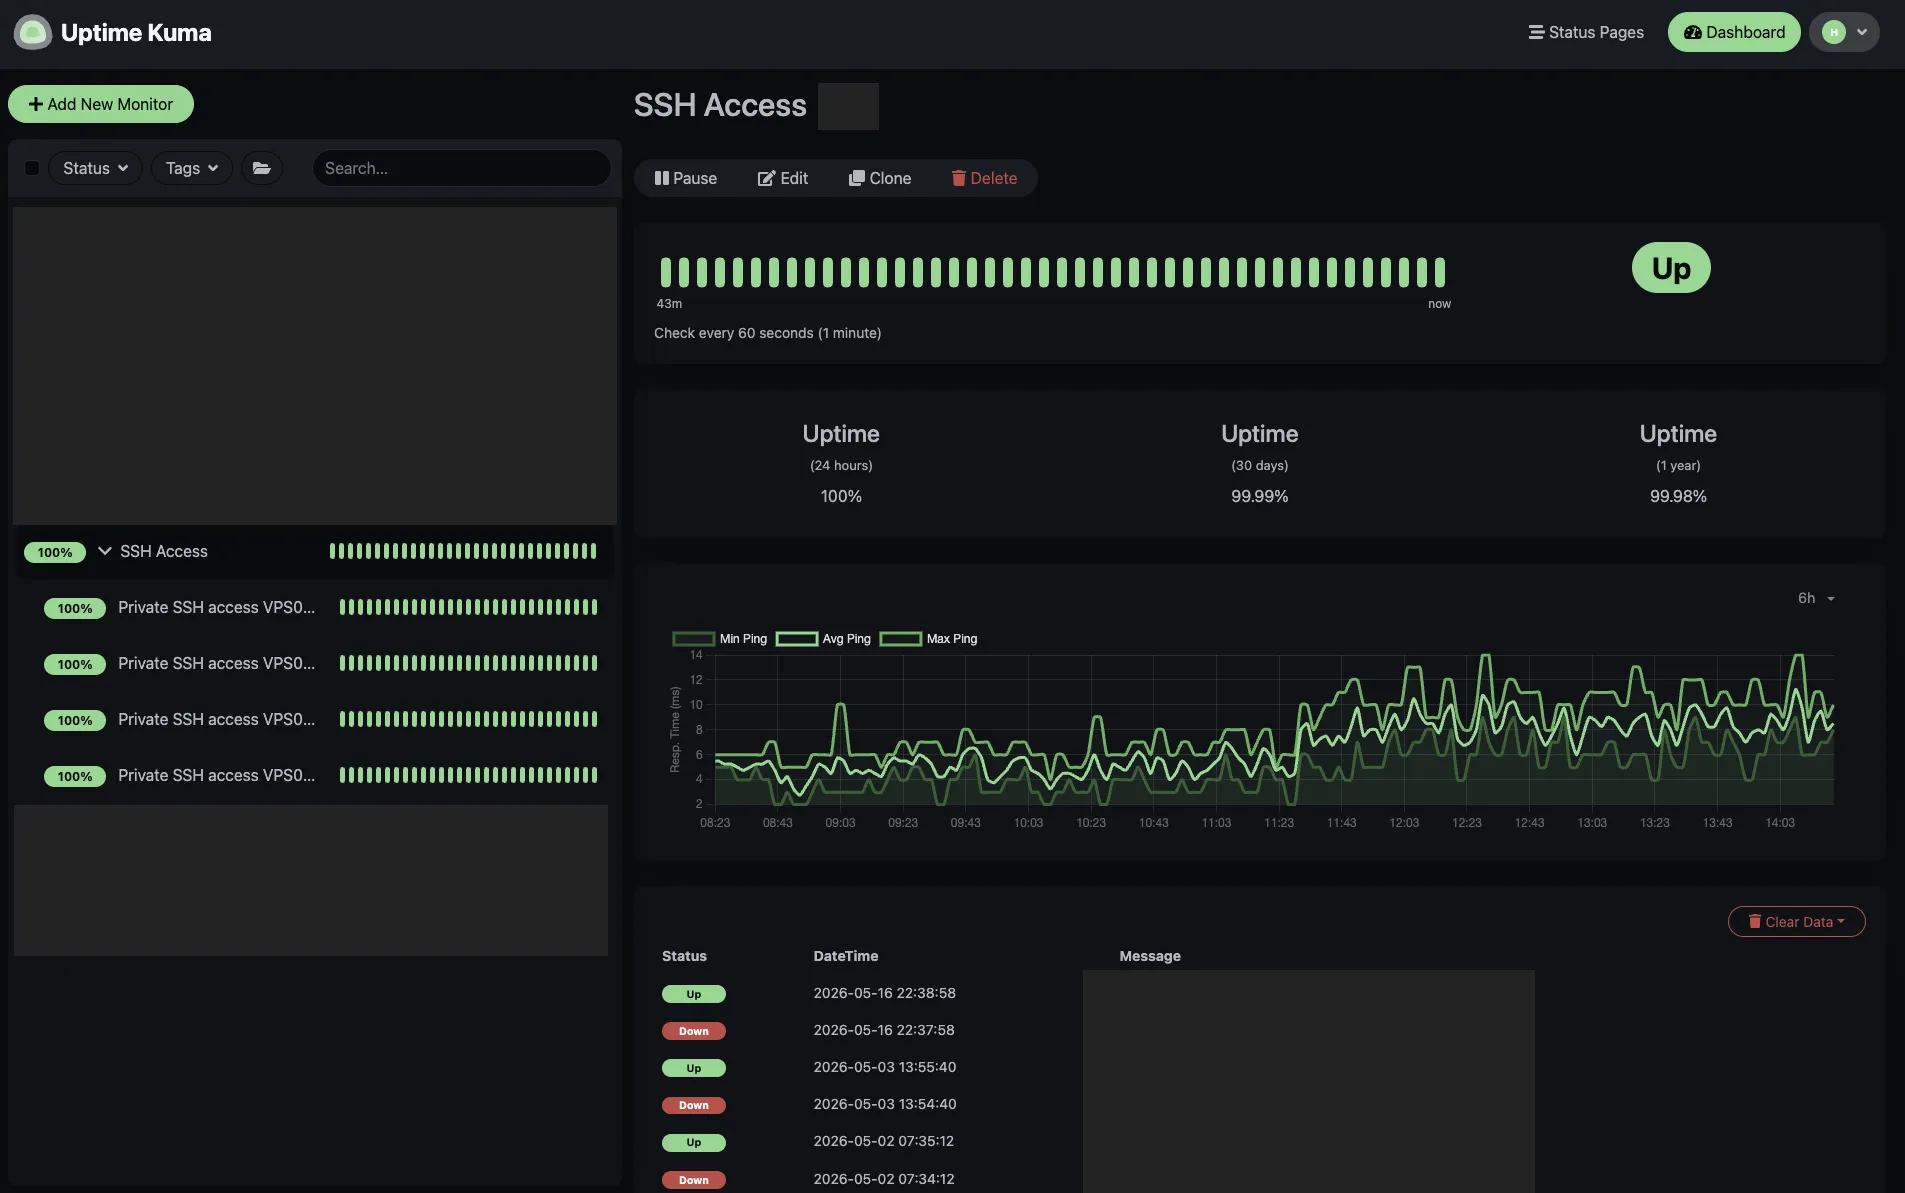Delete the SSH Access monitor
The image size is (1905, 1193).
(x=984, y=178)
